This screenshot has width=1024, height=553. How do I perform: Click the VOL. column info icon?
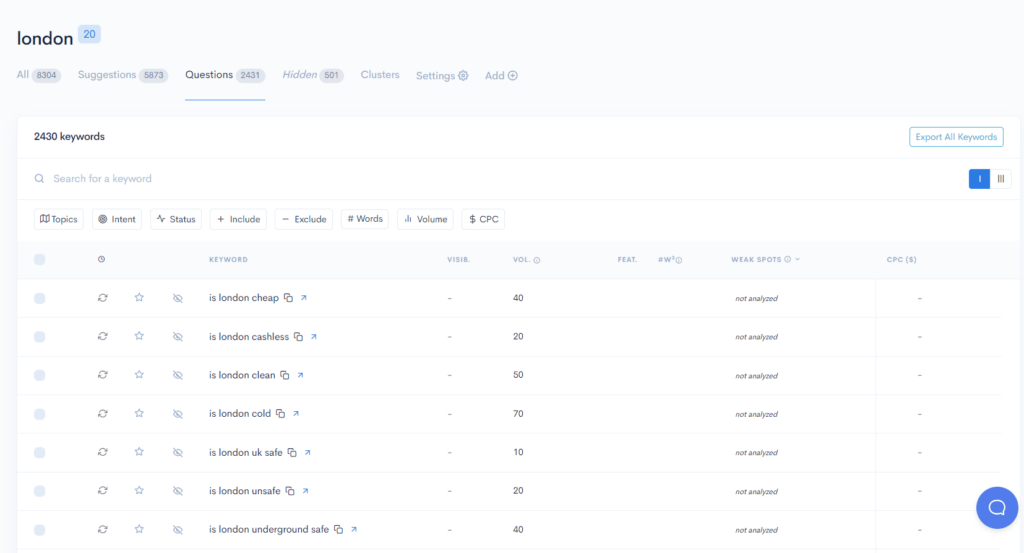click(x=537, y=260)
